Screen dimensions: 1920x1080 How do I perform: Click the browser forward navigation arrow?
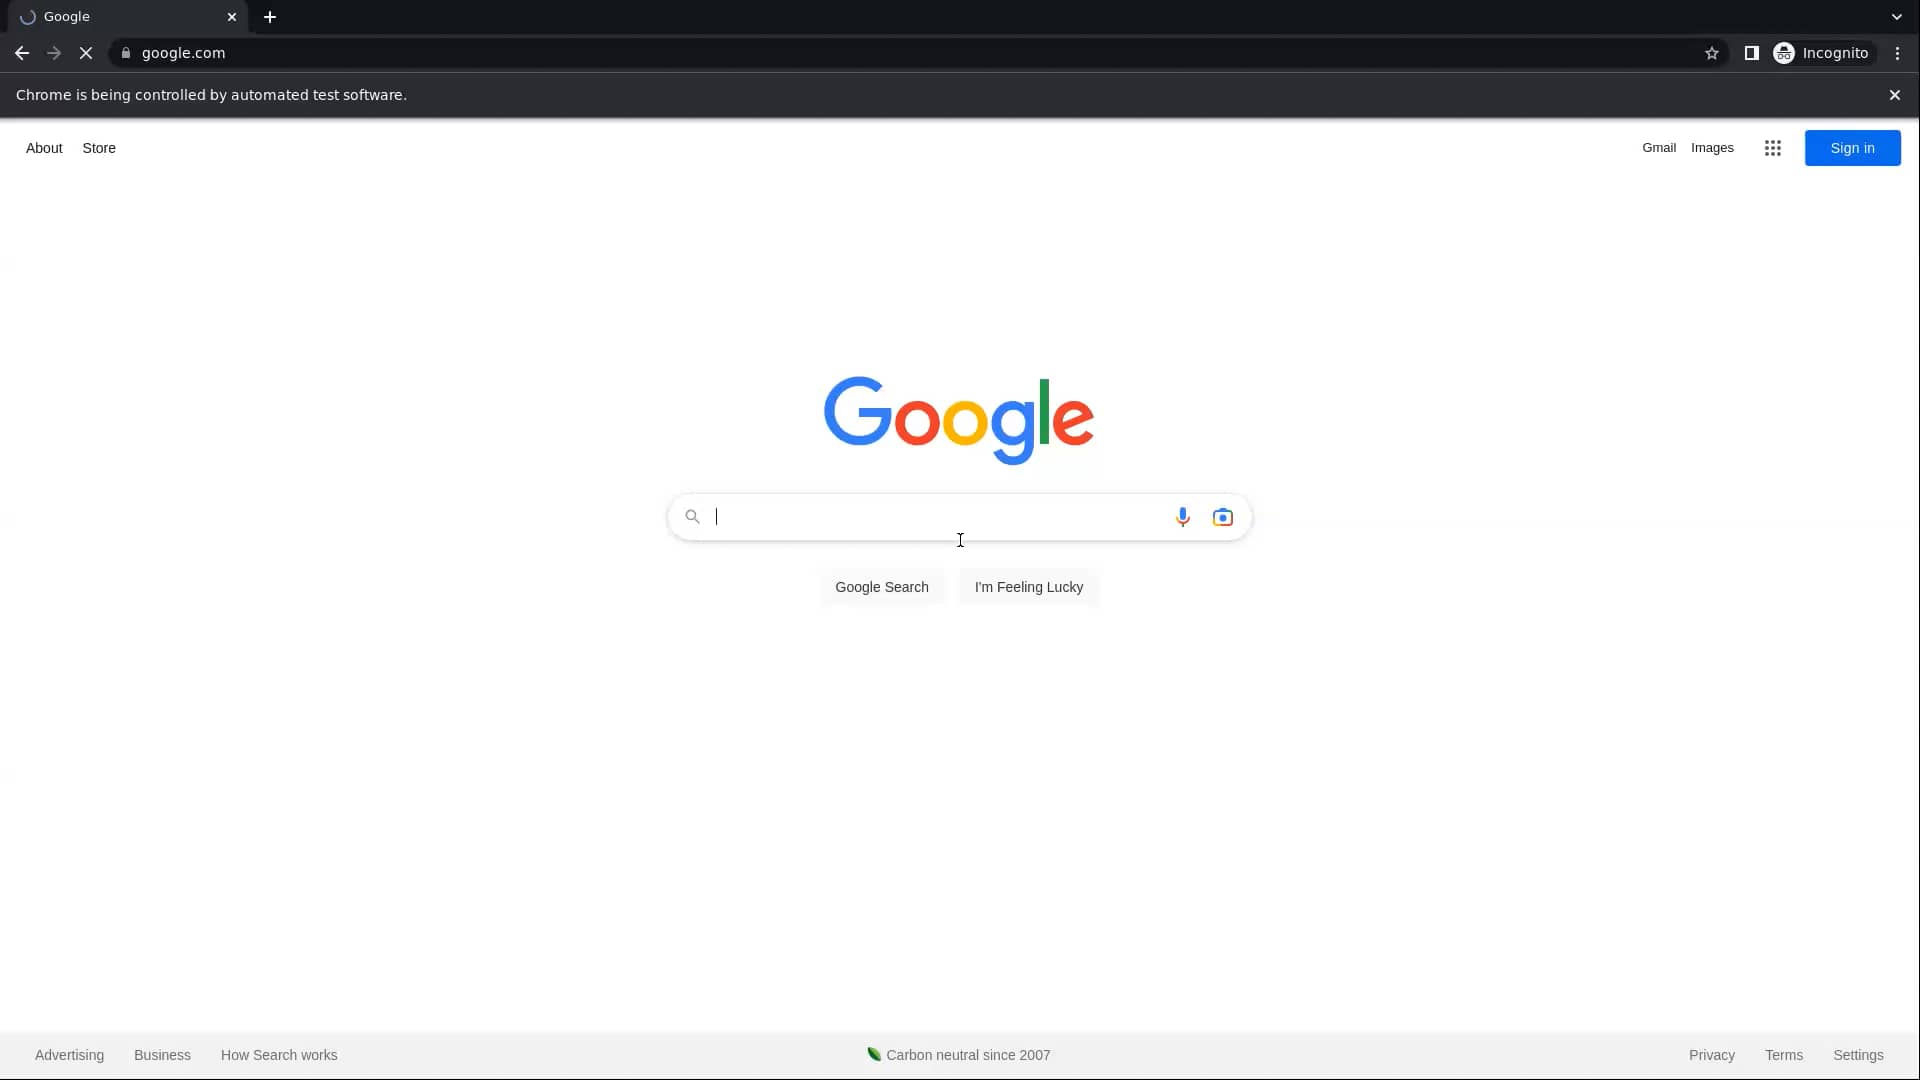click(53, 53)
